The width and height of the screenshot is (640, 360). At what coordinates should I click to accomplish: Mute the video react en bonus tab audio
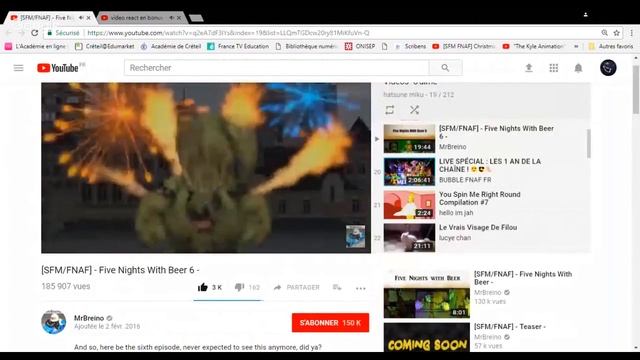coord(171,18)
